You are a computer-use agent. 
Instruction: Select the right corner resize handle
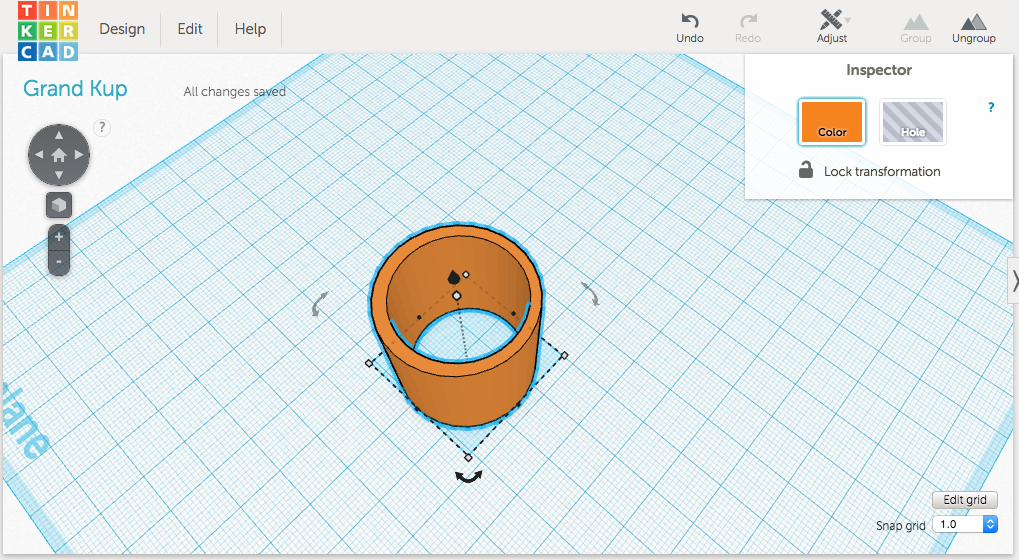click(564, 355)
